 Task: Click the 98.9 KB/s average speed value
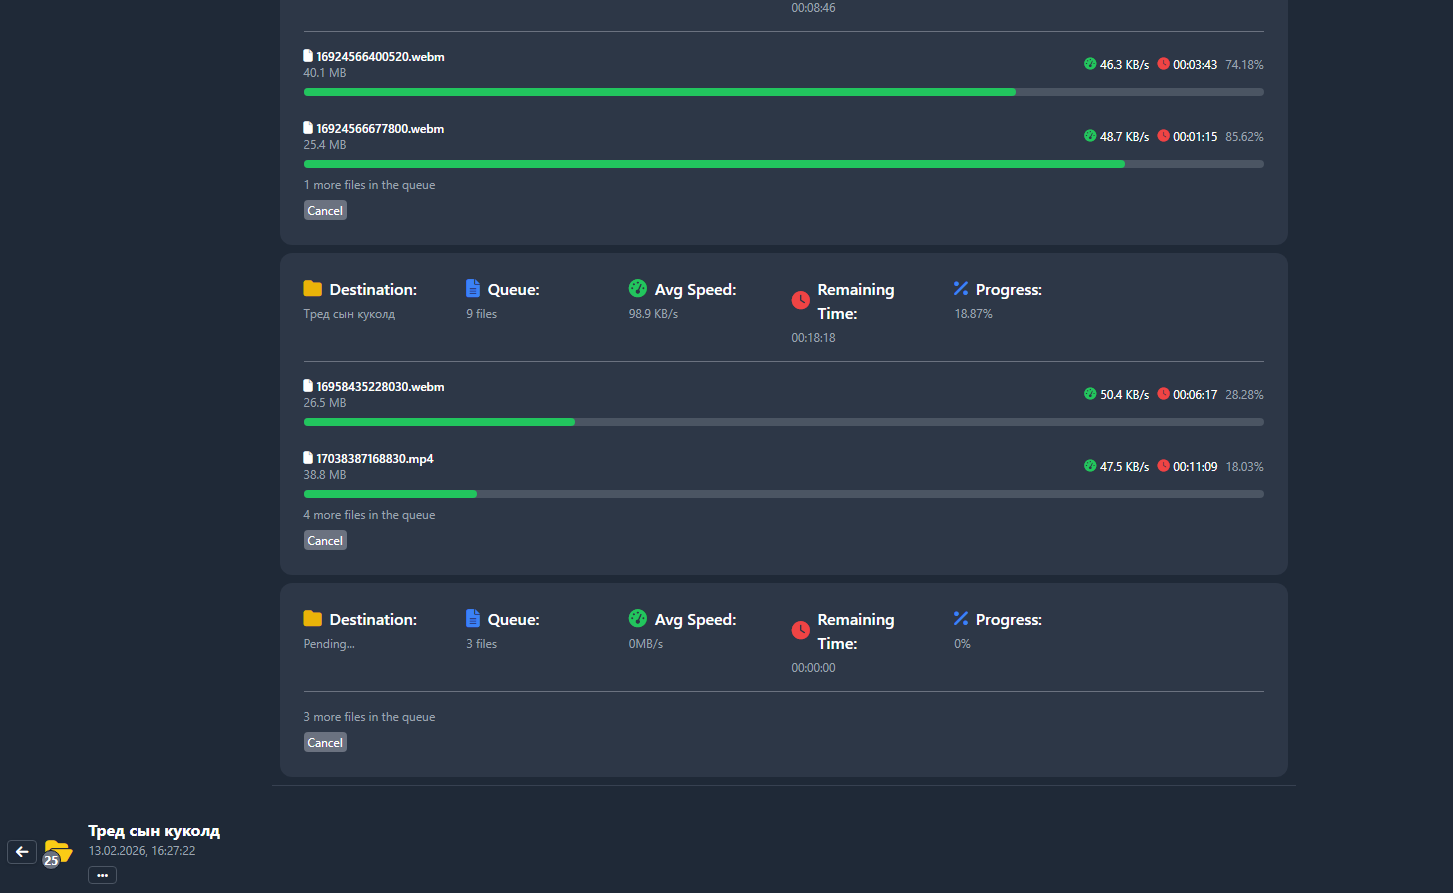653,314
